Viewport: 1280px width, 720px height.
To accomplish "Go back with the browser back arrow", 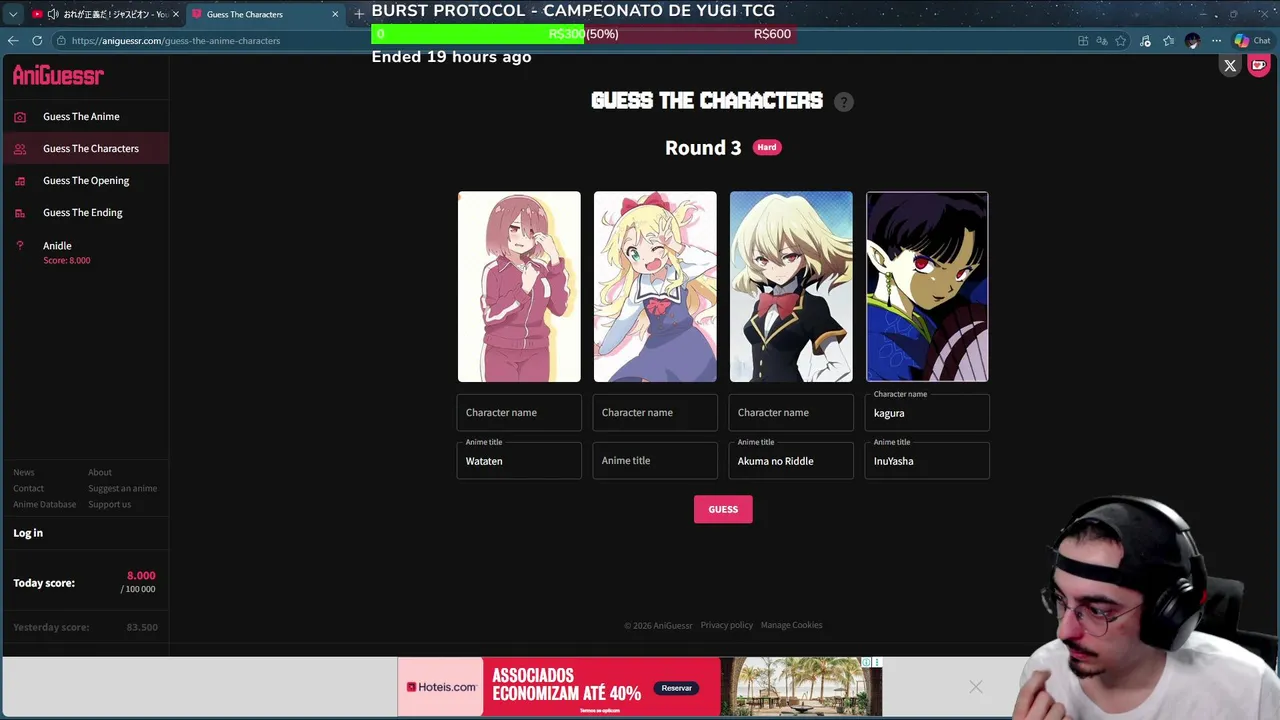I will pos(13,41).
